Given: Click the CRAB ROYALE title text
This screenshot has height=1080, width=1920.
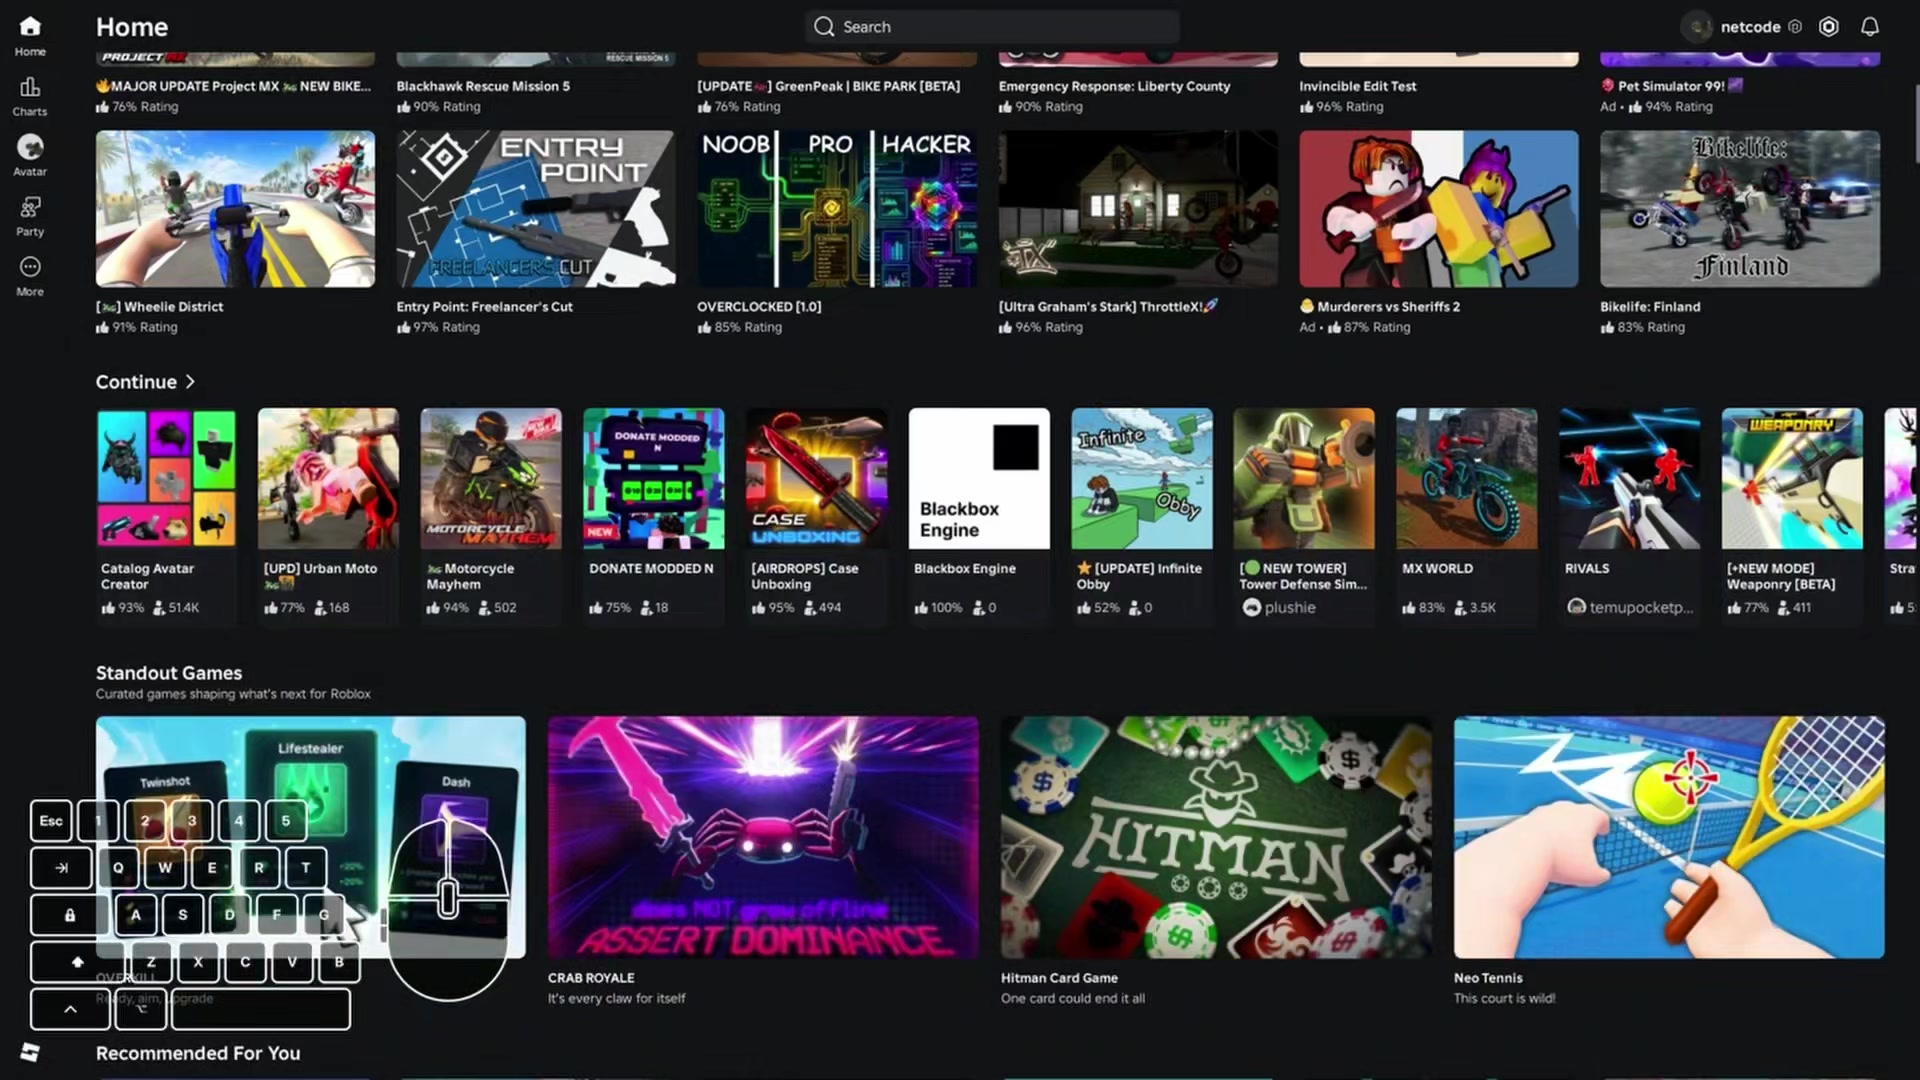Looking at the screenshot, I should point(591,978).
